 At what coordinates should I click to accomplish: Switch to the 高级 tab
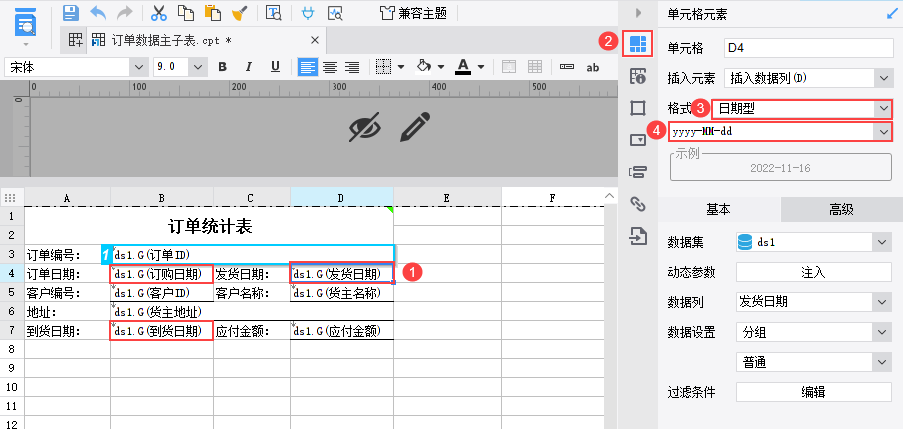pyautogui.click(x=841, y=210)
